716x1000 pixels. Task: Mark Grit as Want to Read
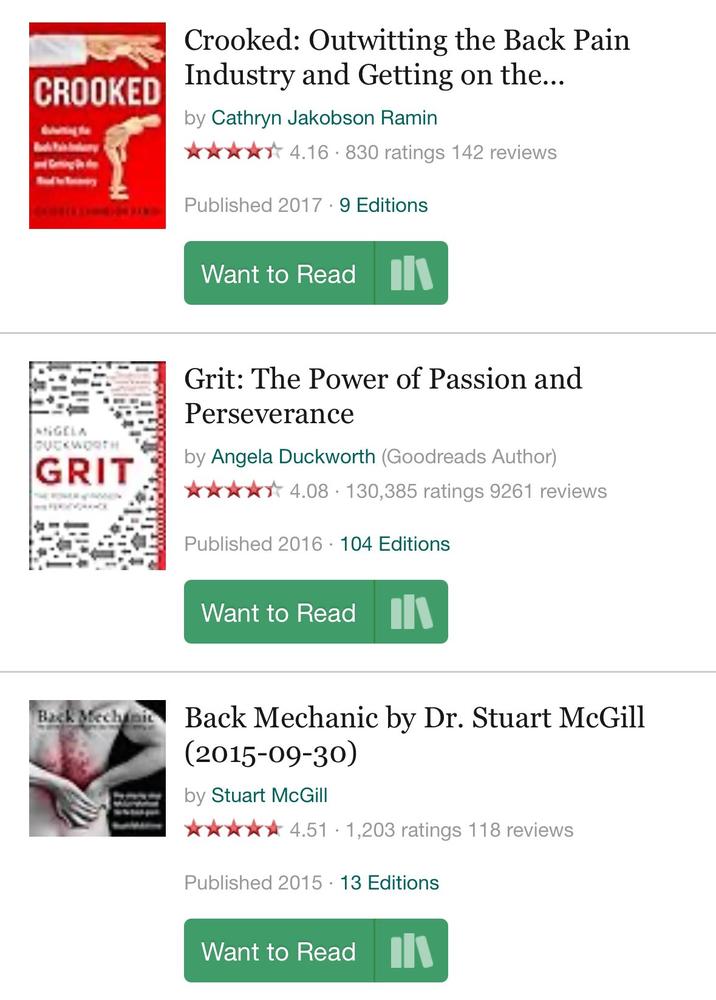point(279,611)
